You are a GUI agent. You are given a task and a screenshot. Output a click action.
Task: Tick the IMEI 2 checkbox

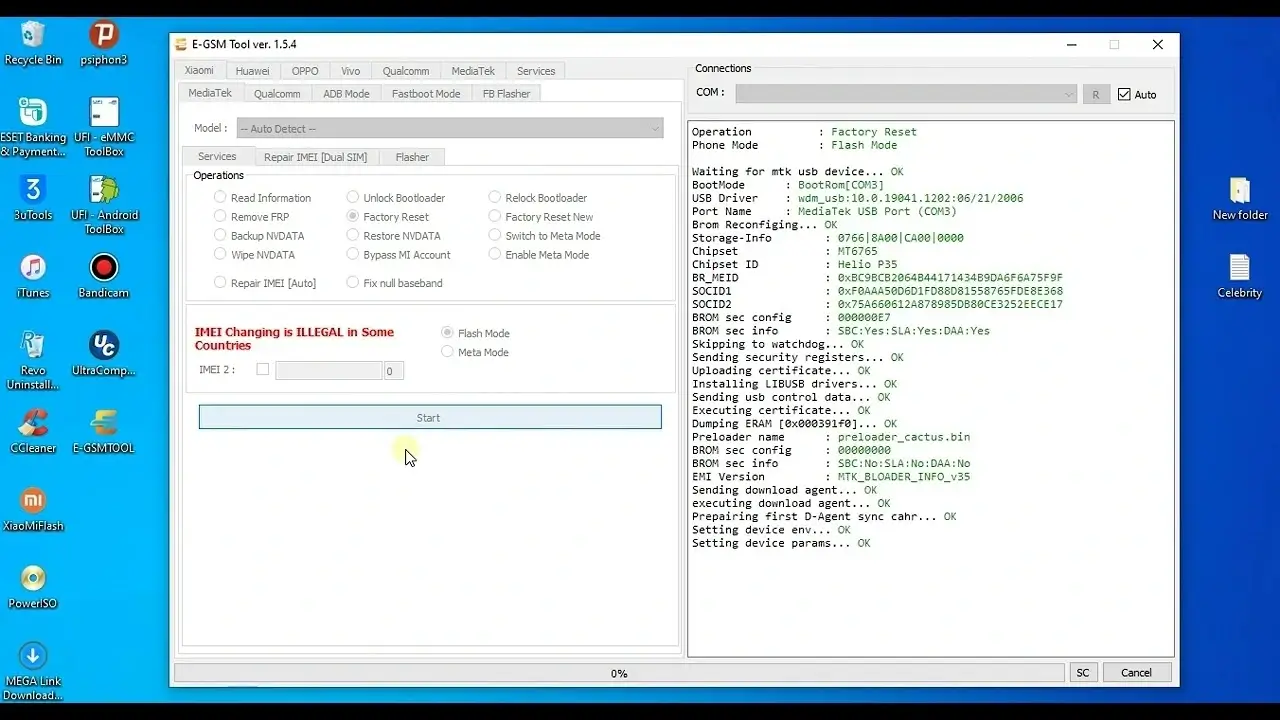click(x=263, y=369)
